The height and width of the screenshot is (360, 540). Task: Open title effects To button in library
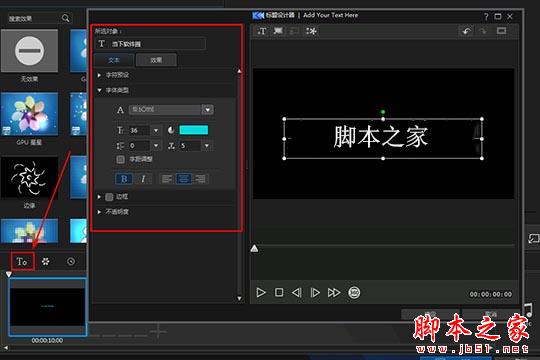tap(22, 261)
